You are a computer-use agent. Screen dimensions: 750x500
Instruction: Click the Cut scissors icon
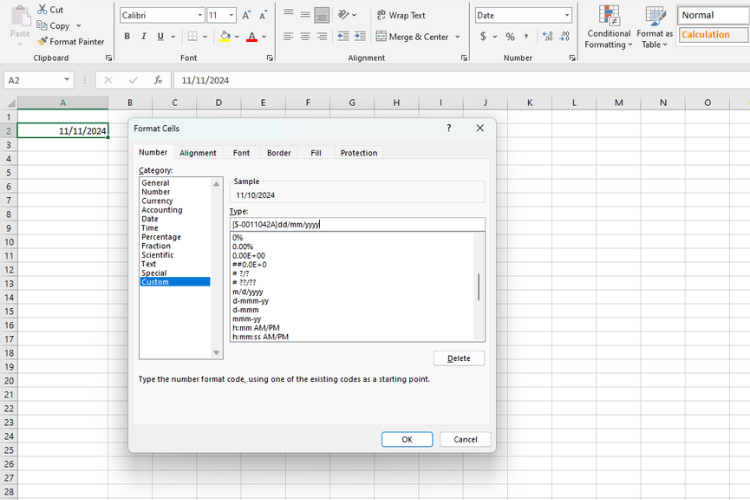[x=43, y=9]
